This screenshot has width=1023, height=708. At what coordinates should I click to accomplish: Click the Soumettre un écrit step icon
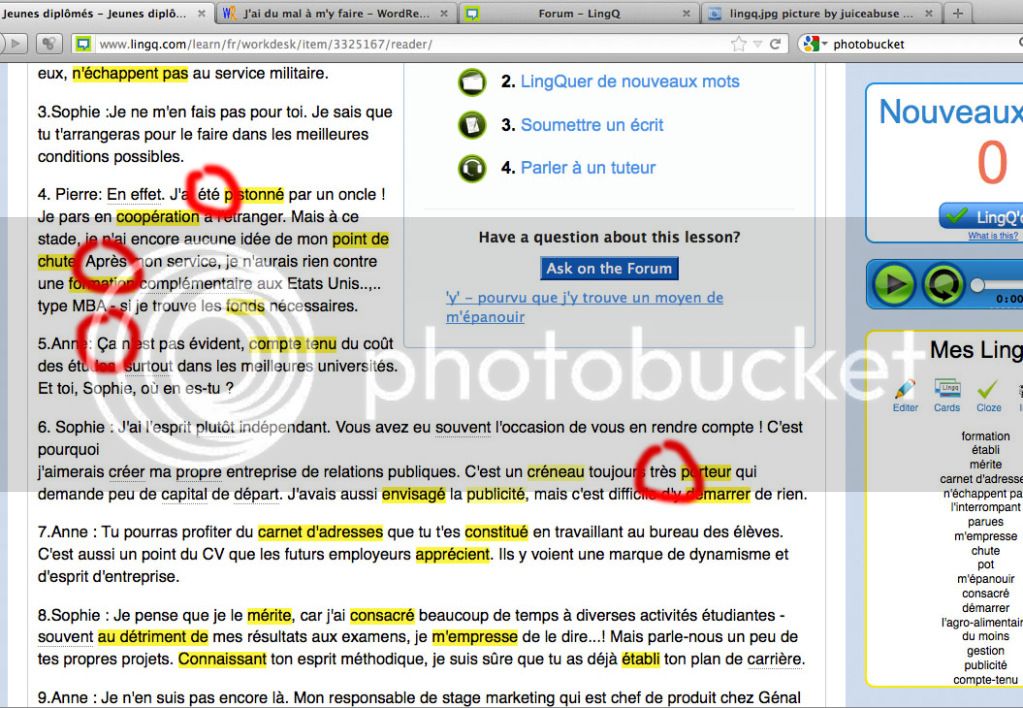point(472,125)
